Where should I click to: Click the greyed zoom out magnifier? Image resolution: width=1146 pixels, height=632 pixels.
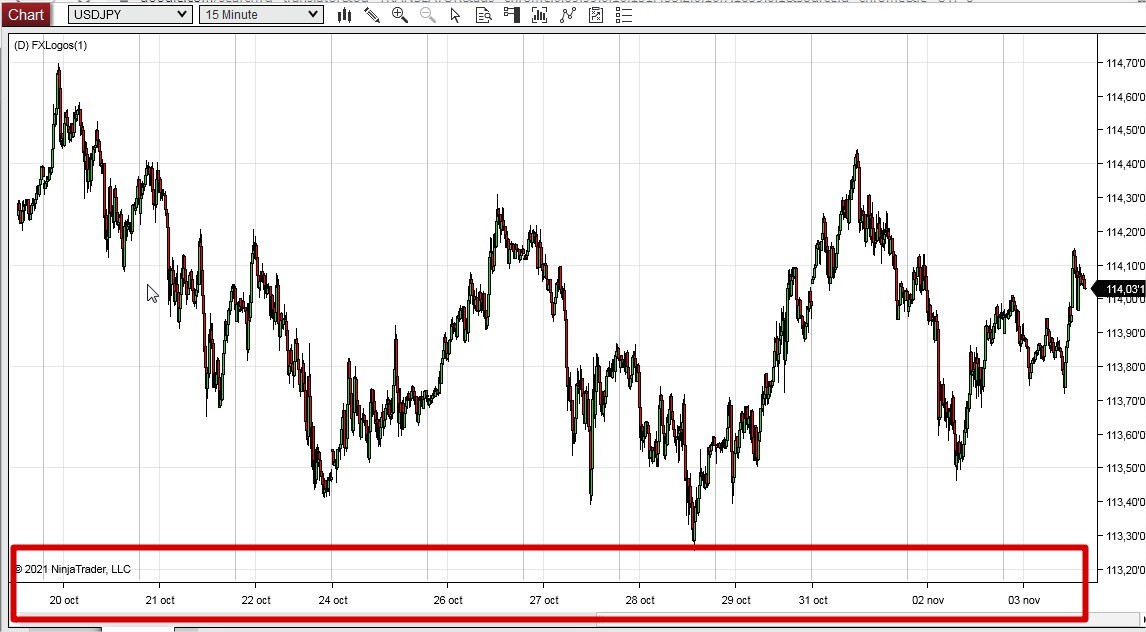coord(428,15)
